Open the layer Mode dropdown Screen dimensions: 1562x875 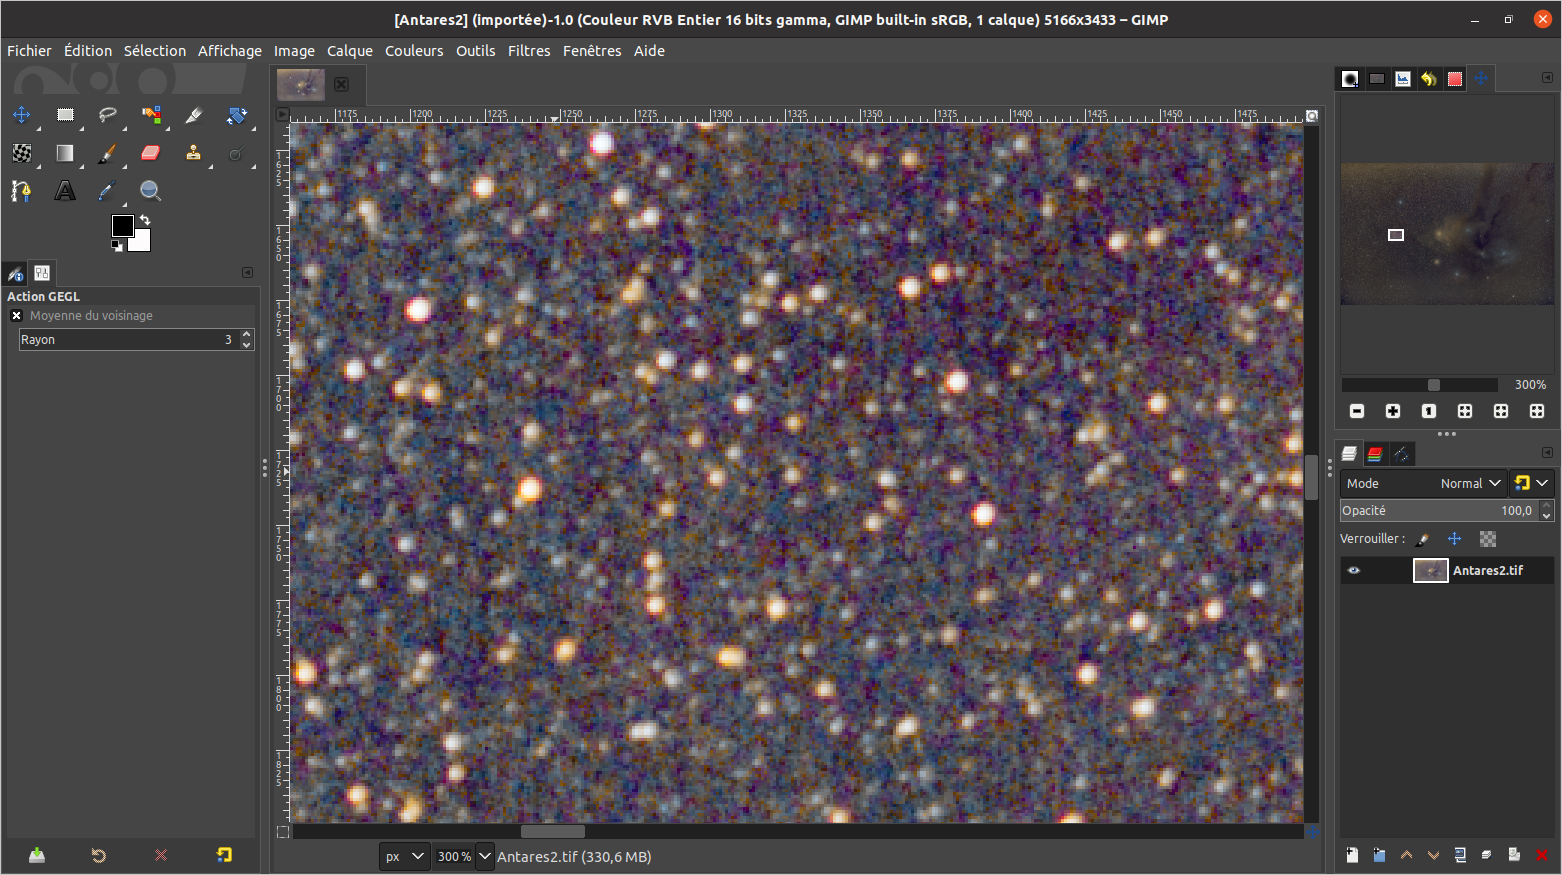click(1423, 483)
